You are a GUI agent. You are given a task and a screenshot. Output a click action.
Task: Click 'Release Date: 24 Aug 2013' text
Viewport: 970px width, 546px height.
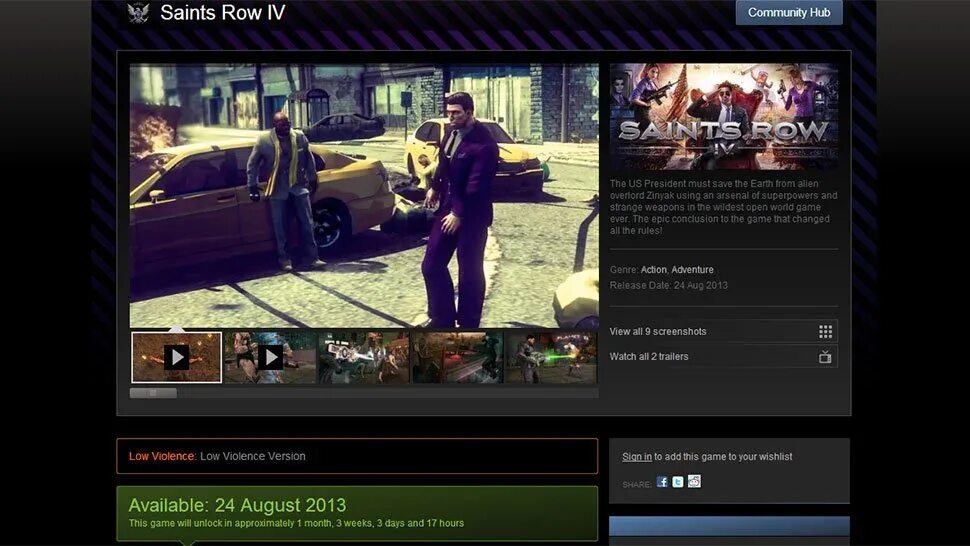[668, 285]
